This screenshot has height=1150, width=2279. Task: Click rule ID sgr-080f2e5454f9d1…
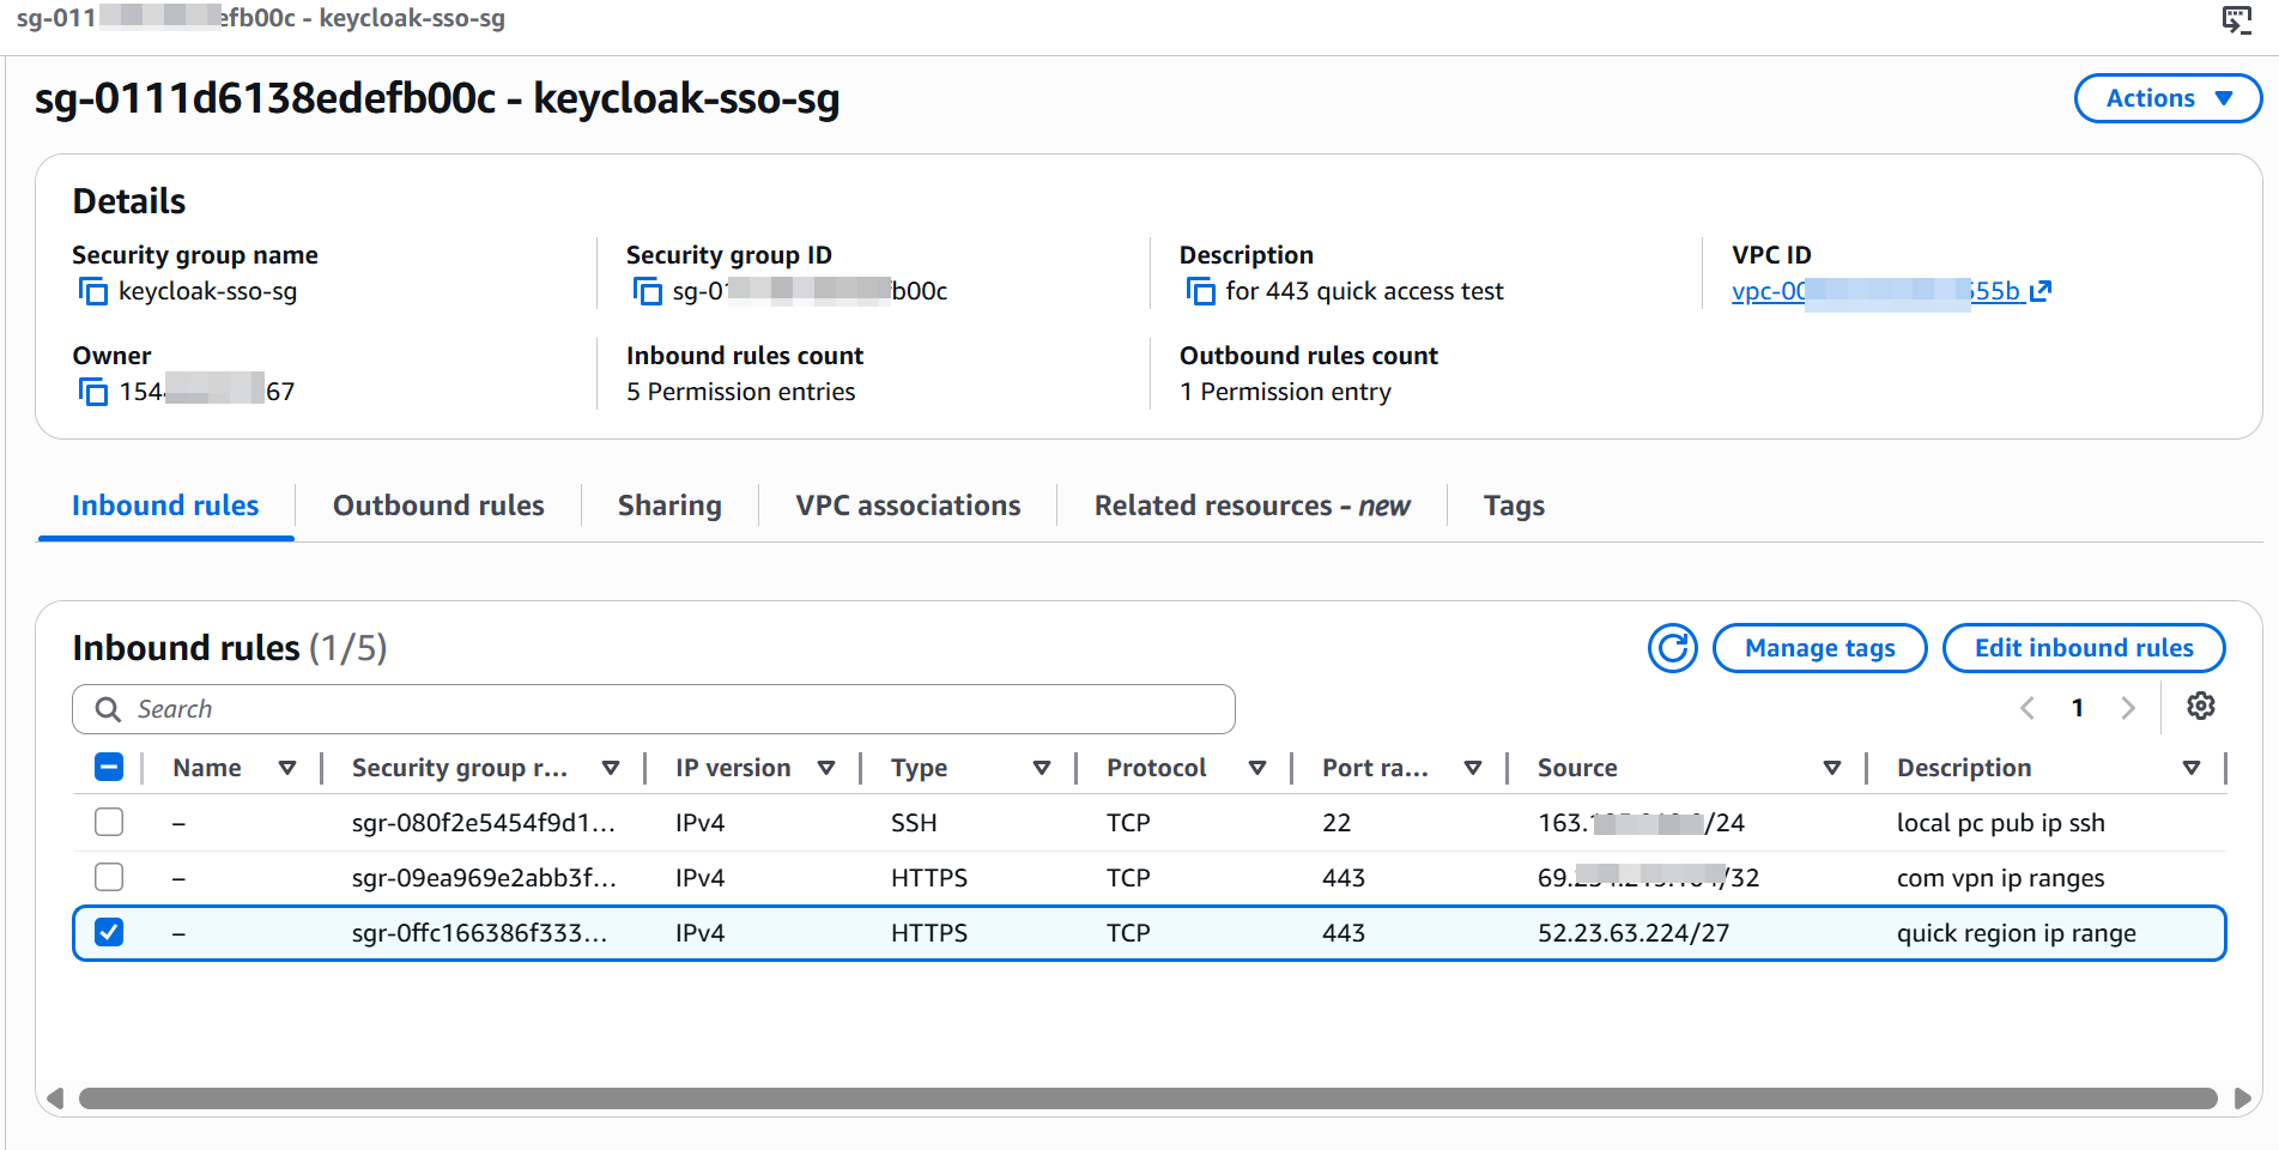point(483,823)
